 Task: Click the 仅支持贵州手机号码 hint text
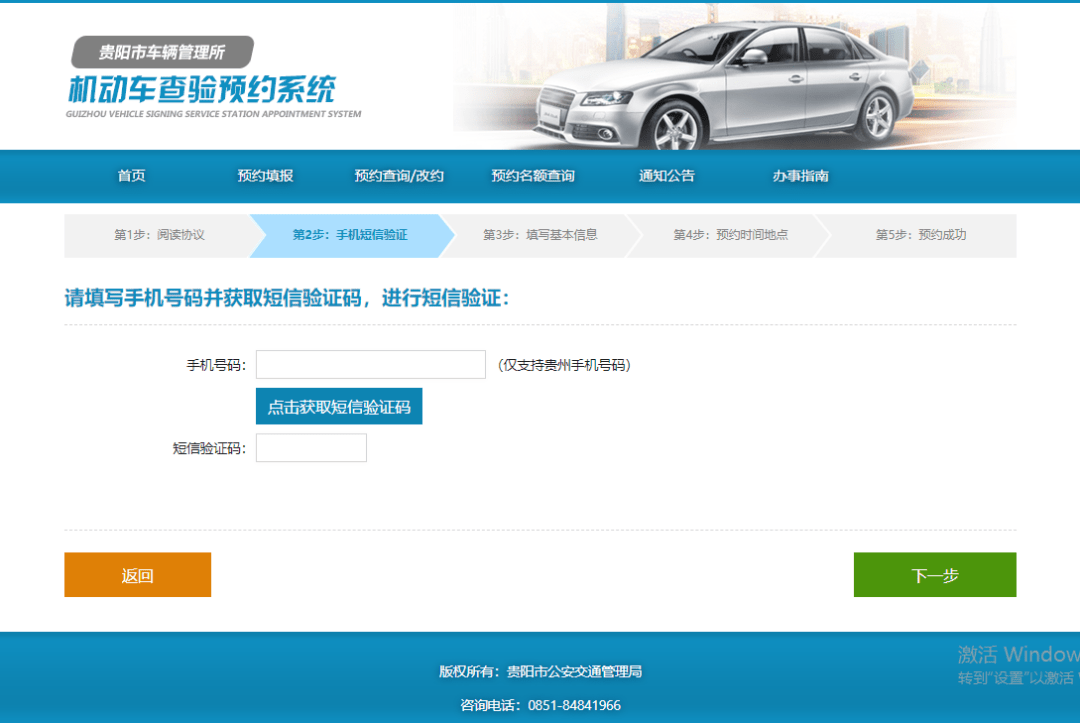[564, 365]
